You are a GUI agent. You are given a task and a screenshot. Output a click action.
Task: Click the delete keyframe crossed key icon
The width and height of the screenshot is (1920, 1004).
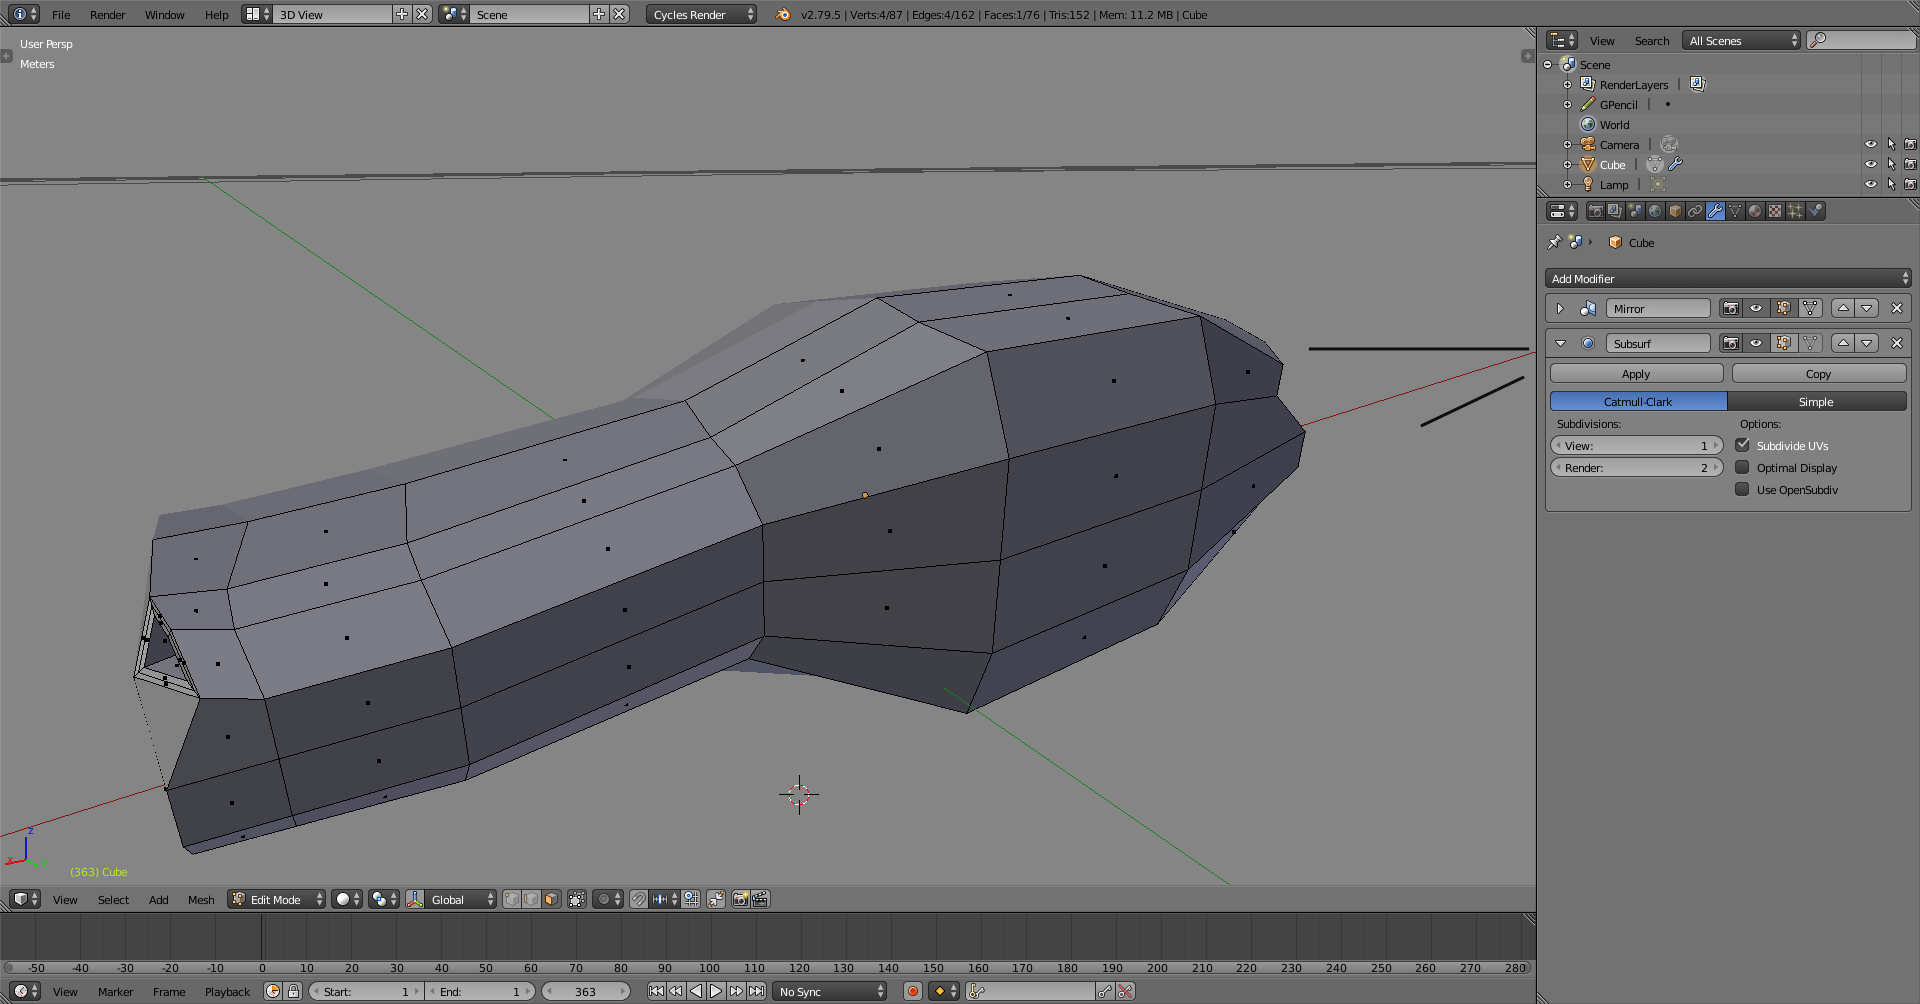[1126, 991]
